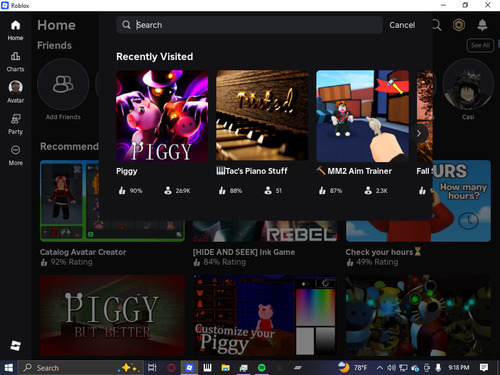Viewport: 500px width, 375px height.
Task: Open the Opera browser taskbar icon
Action: (171, 368)
